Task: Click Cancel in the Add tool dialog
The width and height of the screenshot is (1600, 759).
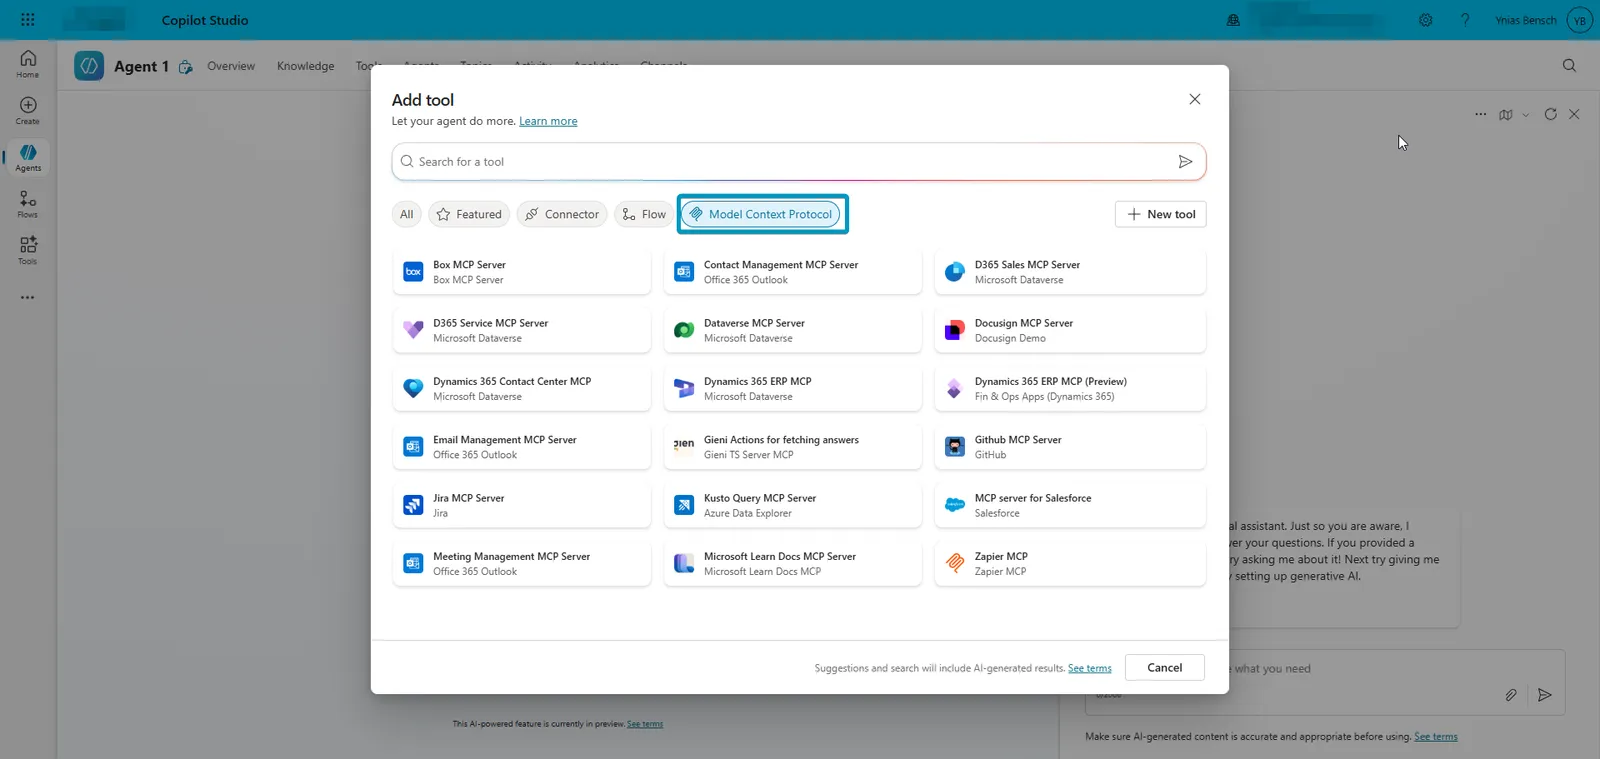Action: [1165, 667]
